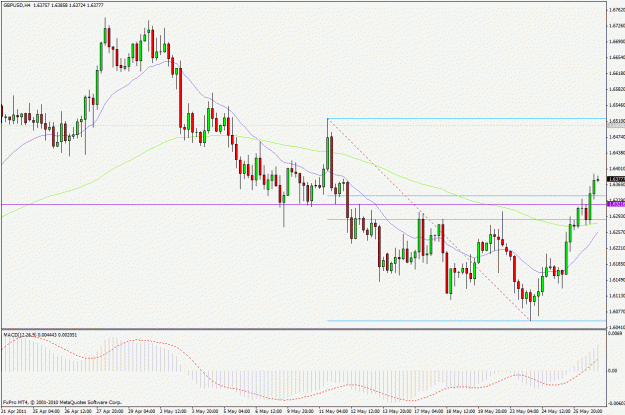Image resolution: width=625 pixels, height=415 pixels.
Task: Click the top cyan Fibonacci level line
Action: pos(466,118)
